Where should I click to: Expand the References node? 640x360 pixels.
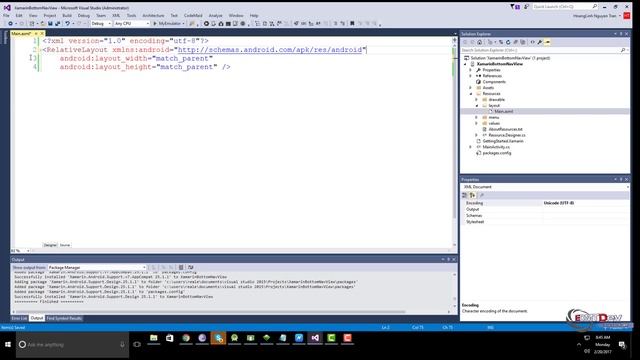pos(471,76)
